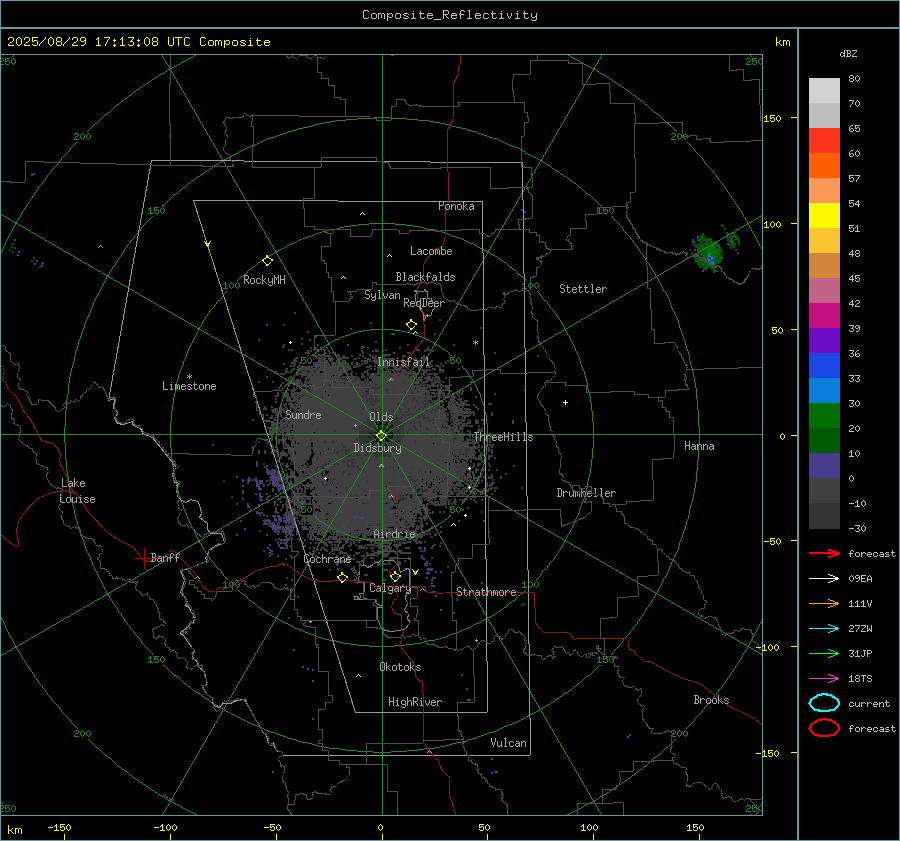
Task: Click the Strathmore city label
Action: click(486, 592)
